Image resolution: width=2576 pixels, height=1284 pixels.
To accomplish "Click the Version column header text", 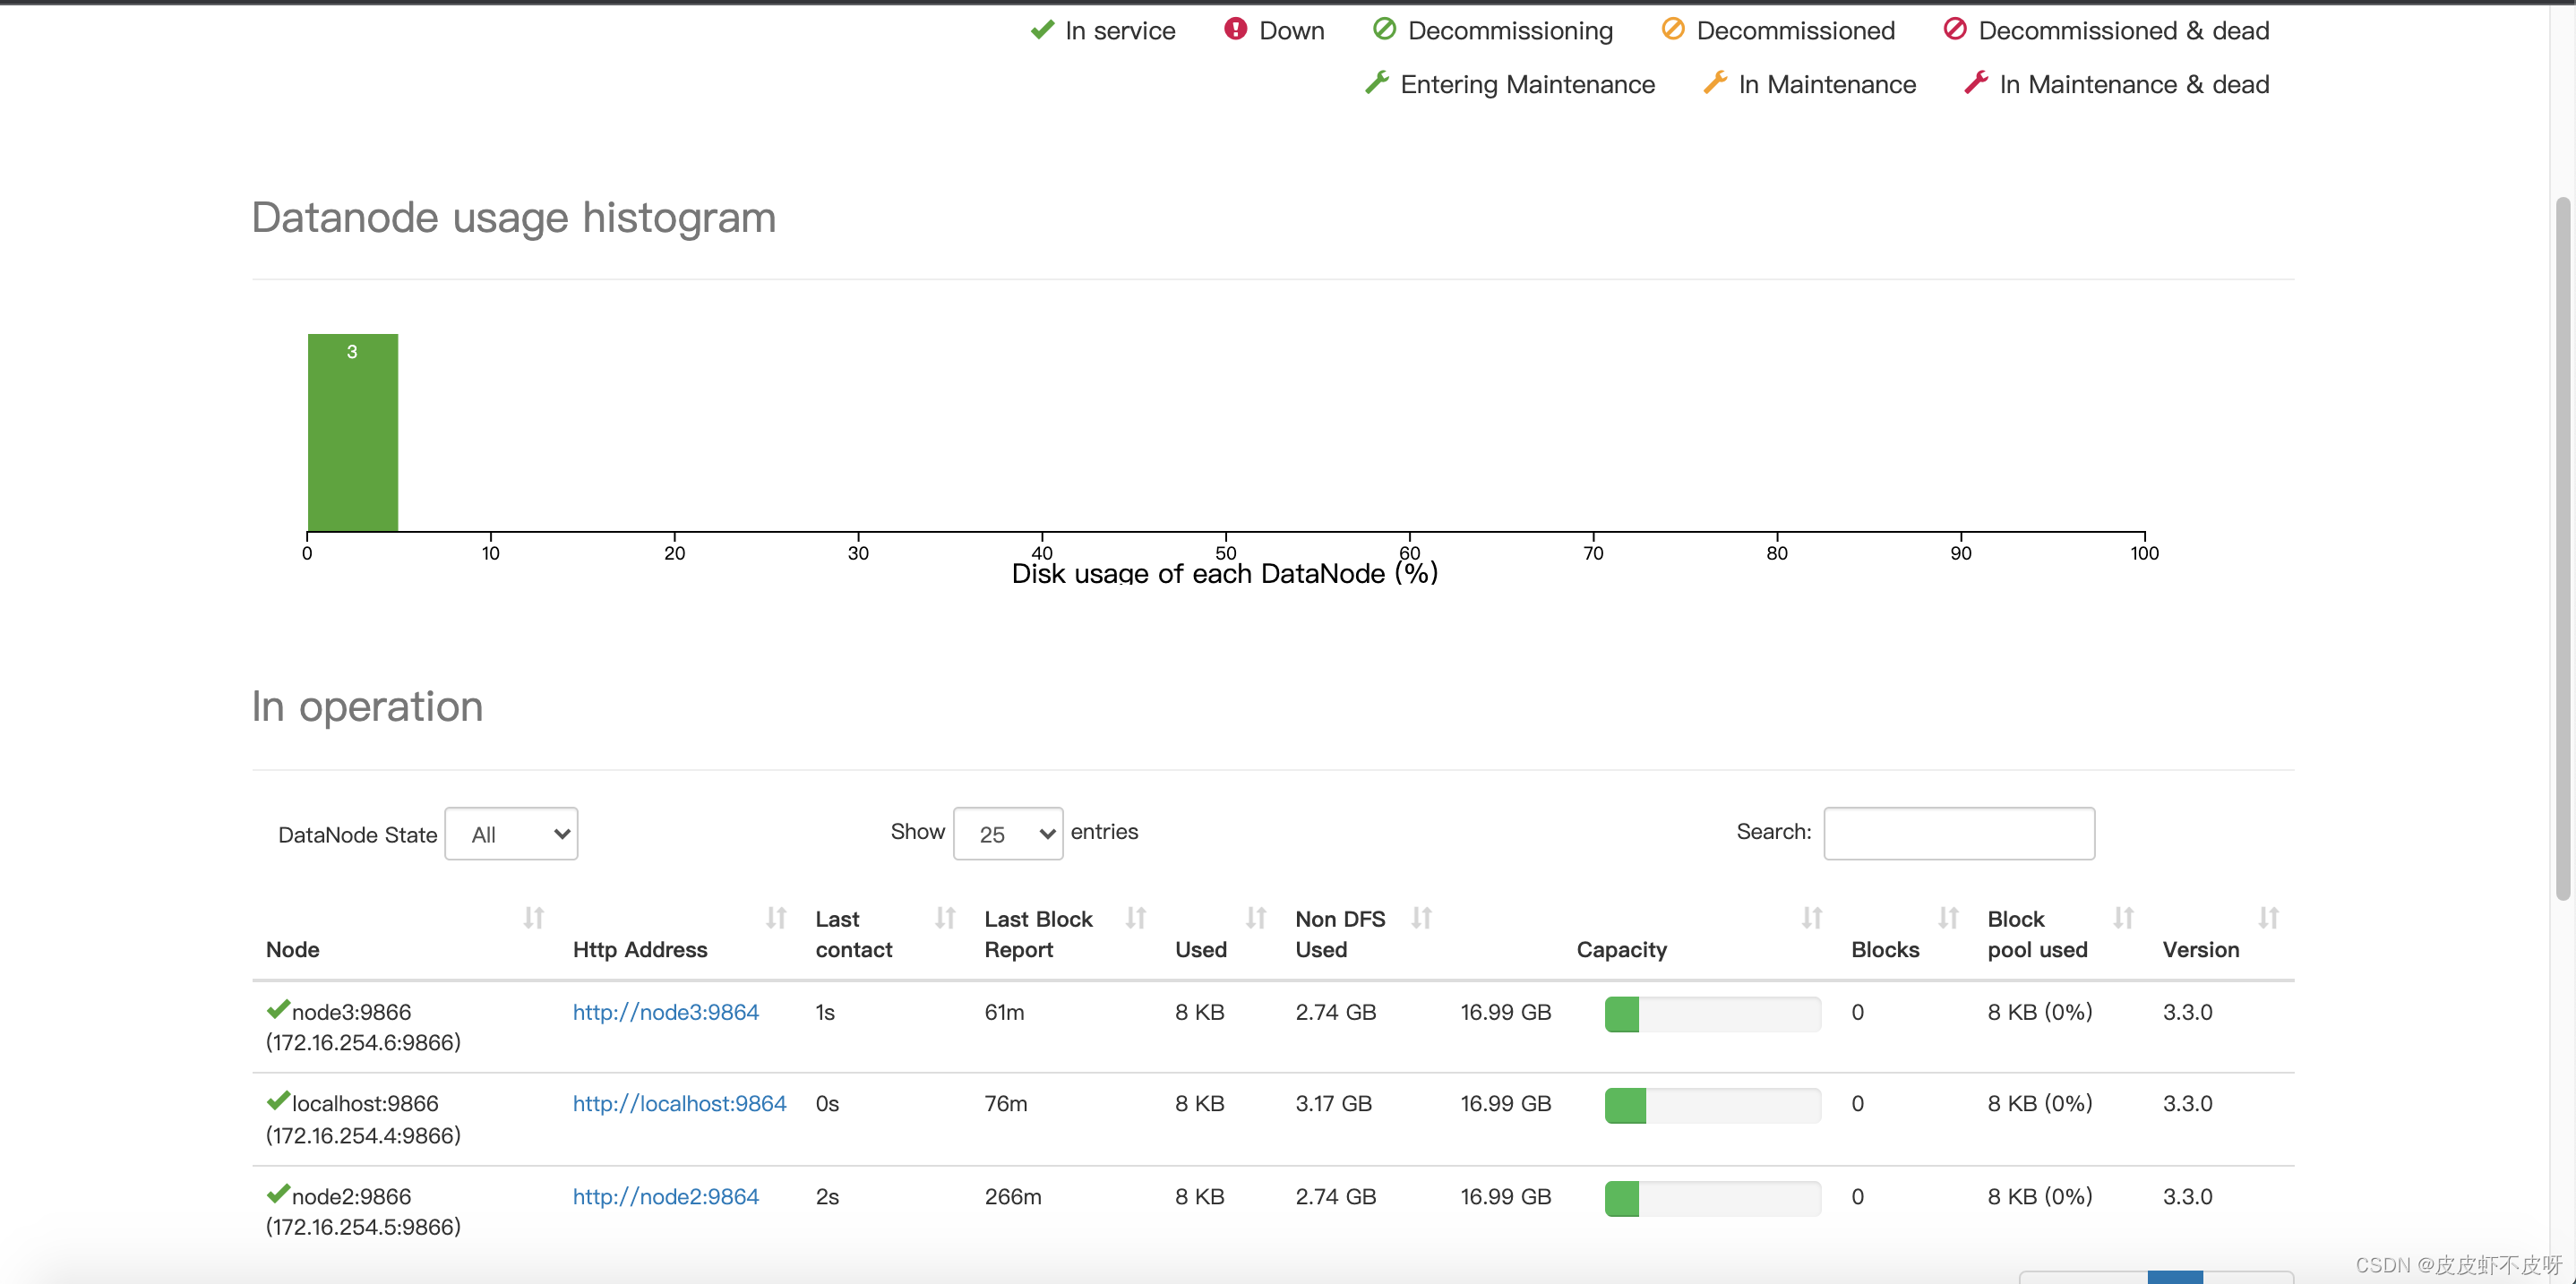I will (x=2201, y=950).
